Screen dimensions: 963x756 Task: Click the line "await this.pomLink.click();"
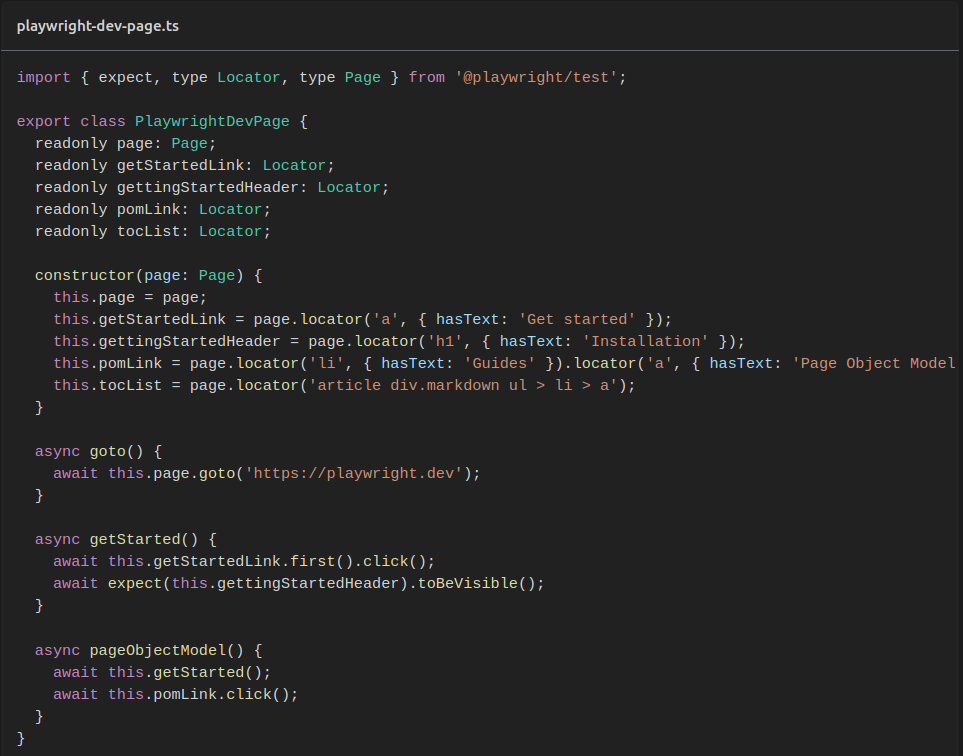coord(175,695)
